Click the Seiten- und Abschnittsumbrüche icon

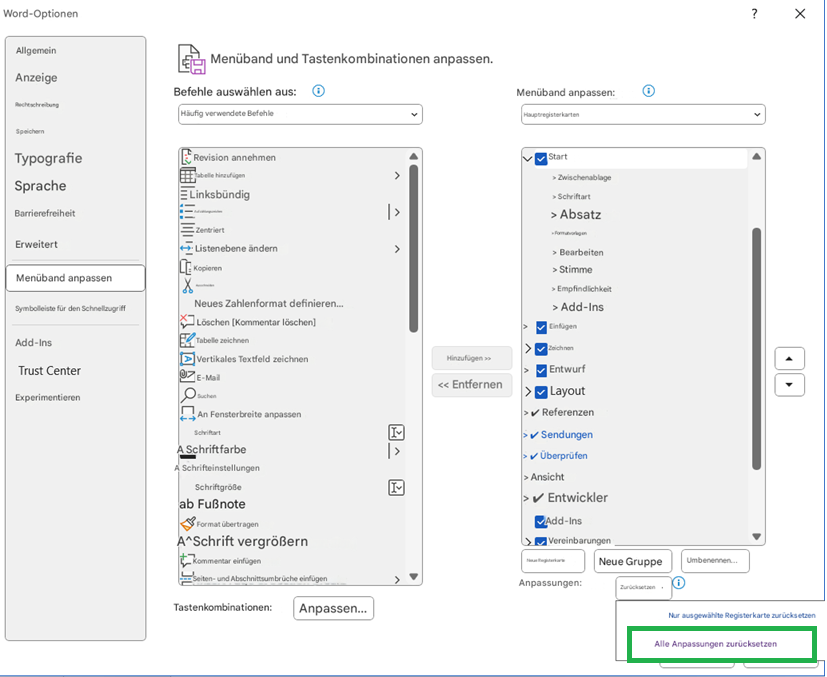(x=186, y=578)
